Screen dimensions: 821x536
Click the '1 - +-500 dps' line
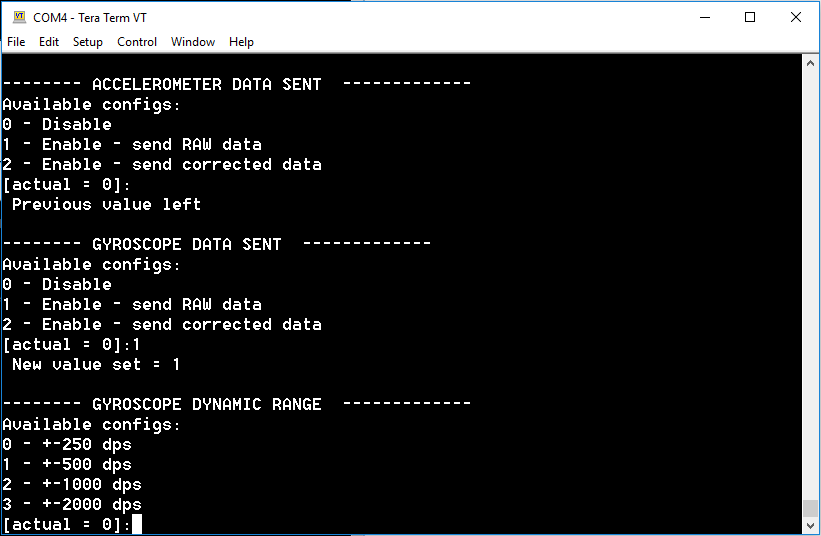(67, 464)
